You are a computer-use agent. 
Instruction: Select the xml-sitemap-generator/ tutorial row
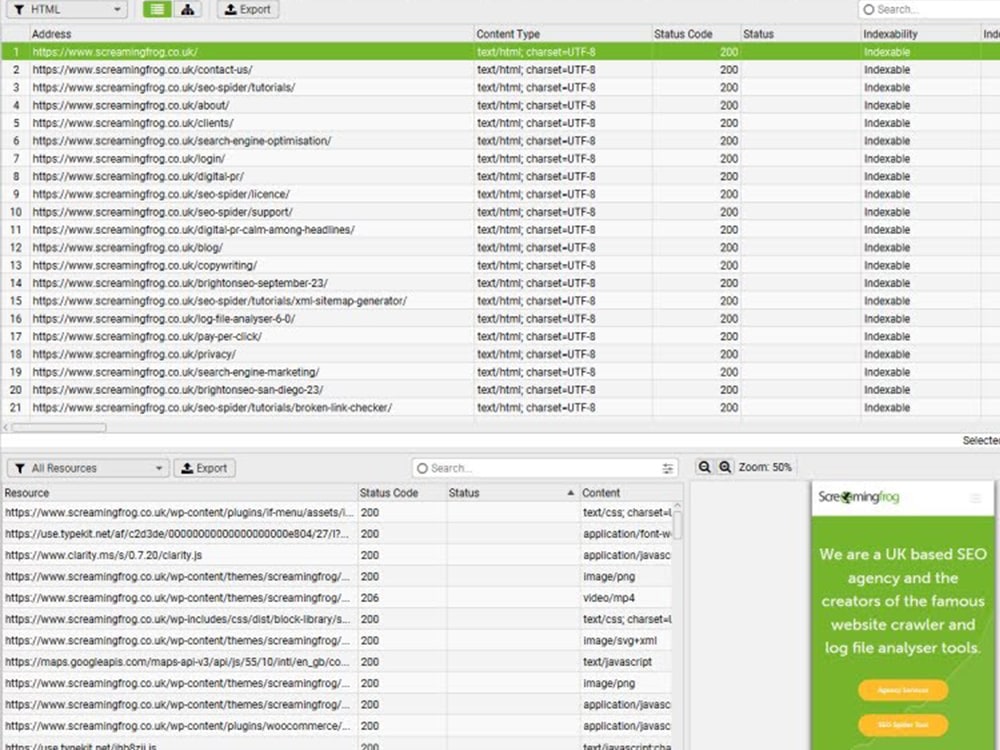(500, 301)
